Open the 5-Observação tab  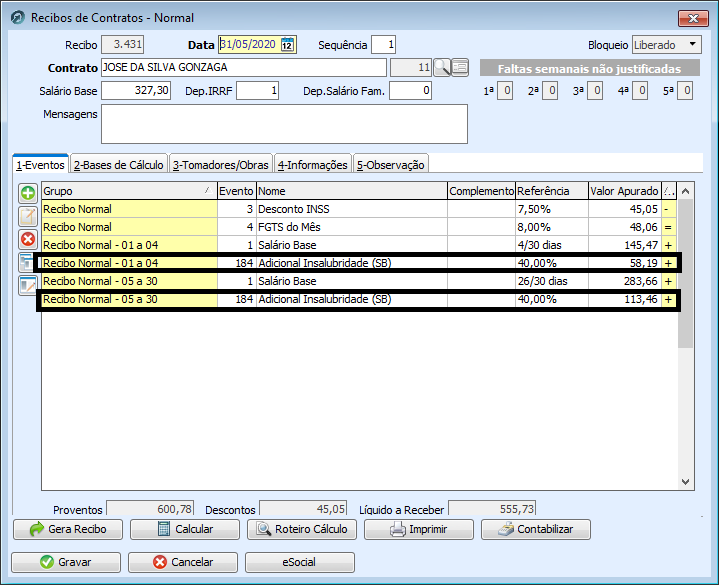(391, 165)
